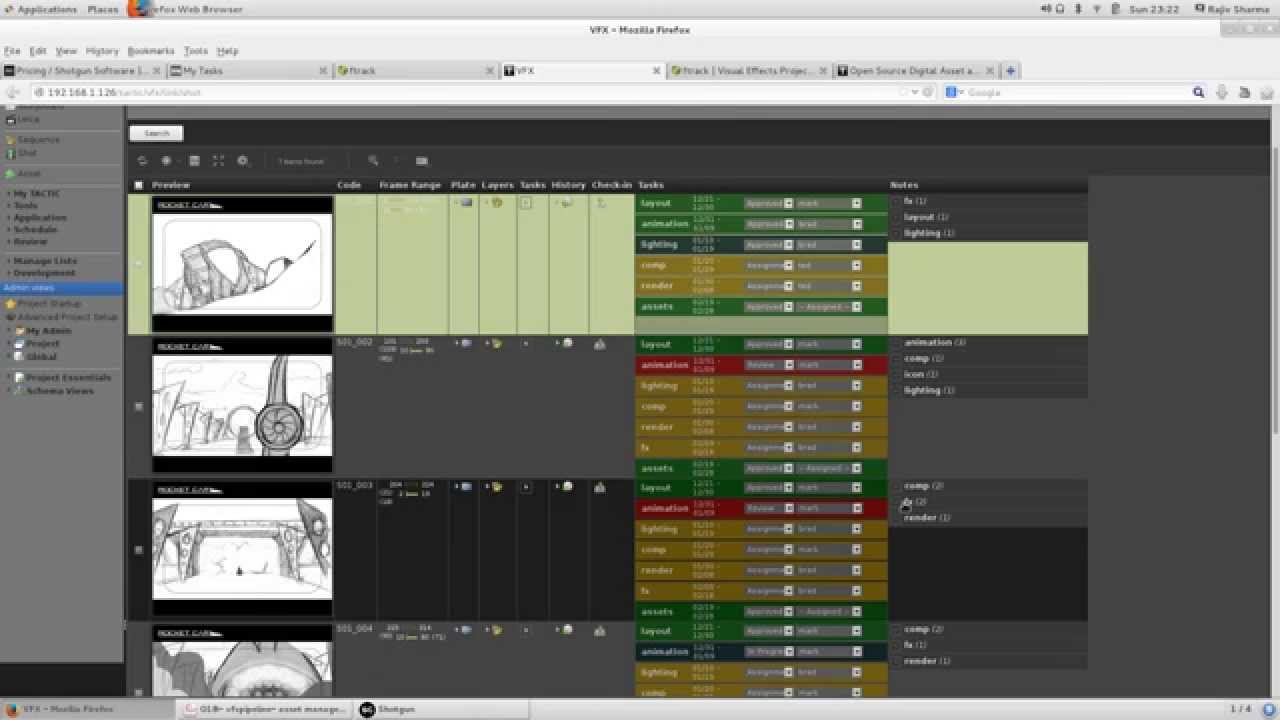Expand the My Admin tree item in the sidebar
This screenshot has width=1280, height=720.
point(10,331)
